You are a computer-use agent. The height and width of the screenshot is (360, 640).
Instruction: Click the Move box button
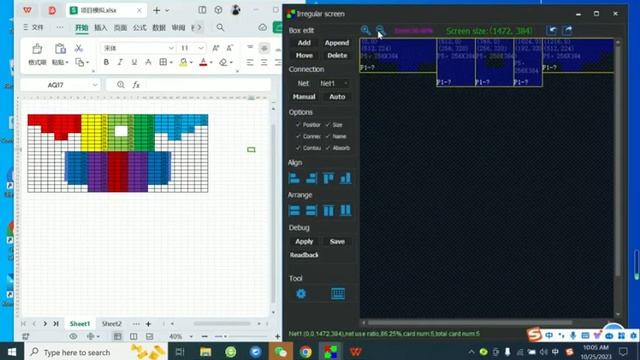point(304,55)
